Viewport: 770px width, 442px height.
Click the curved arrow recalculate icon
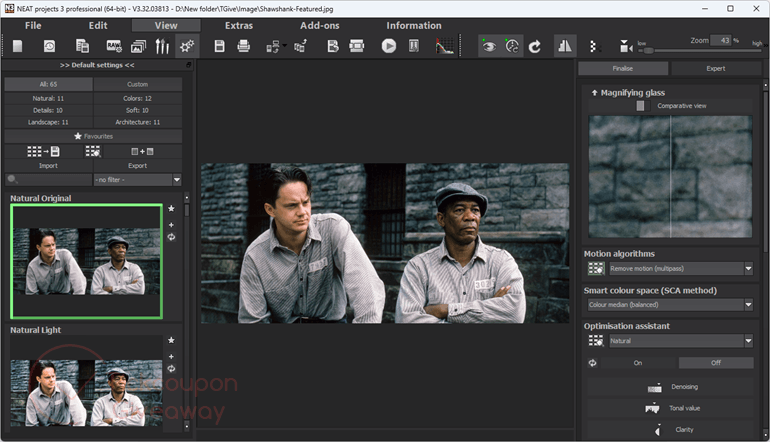click(x=535, y=46)
